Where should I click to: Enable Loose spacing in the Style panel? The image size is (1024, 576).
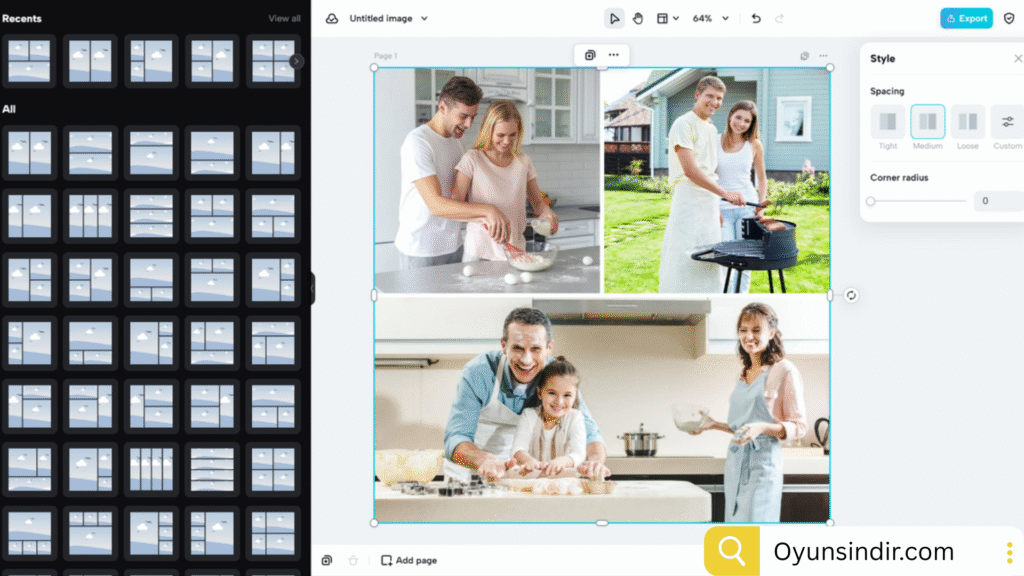967,123
